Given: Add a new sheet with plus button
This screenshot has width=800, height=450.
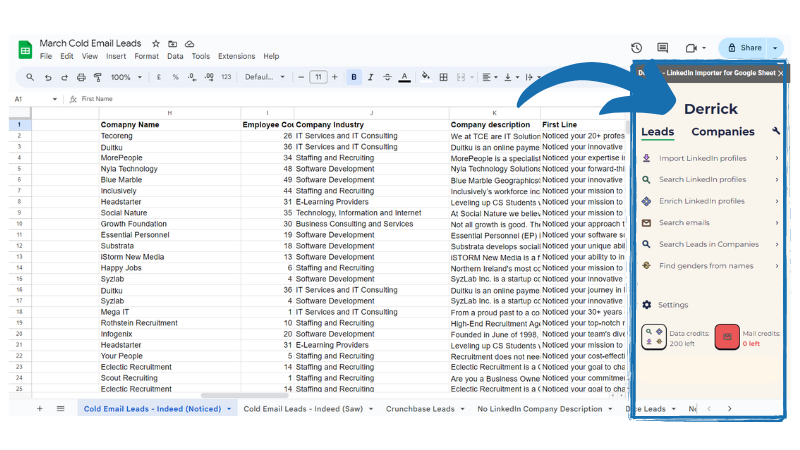Looking at the screenshot, I should coord(40,409).
